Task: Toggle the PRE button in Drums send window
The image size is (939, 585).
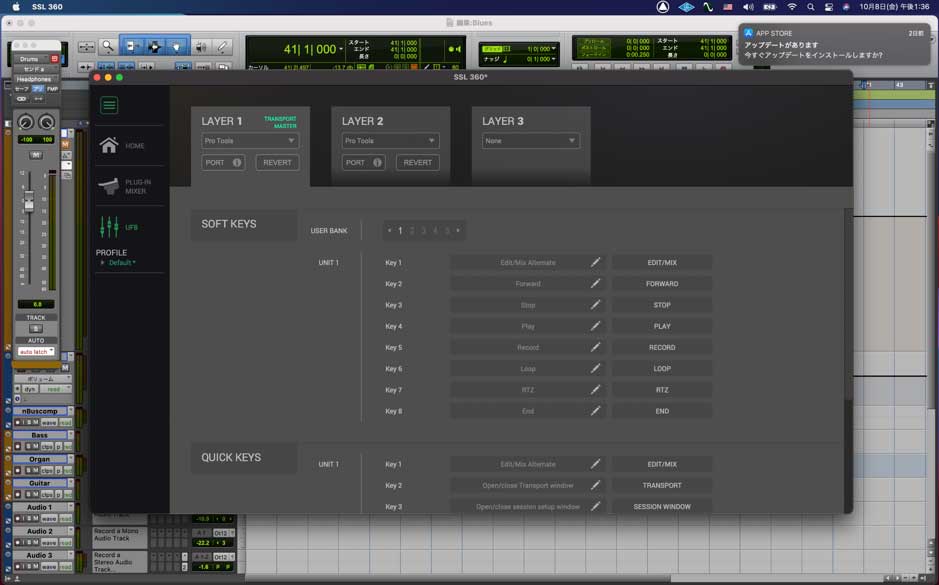Action: pyautogui.click(x=38, y=89)
